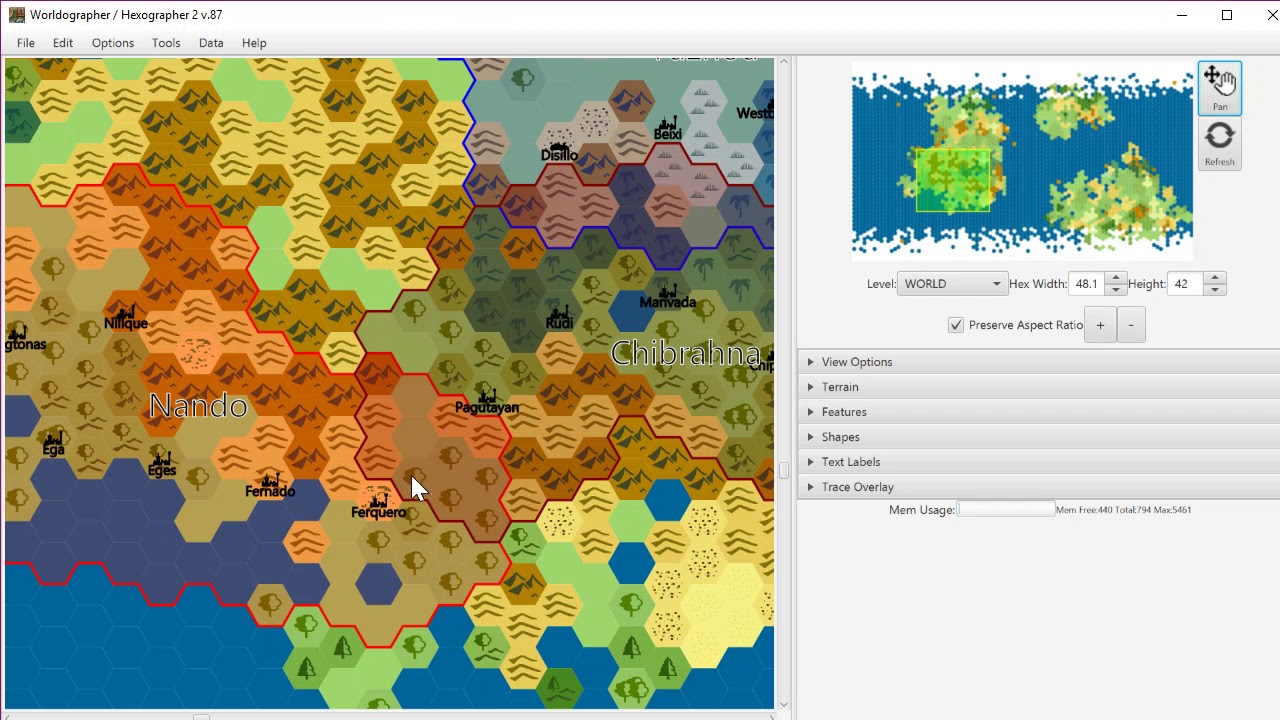Decrease hex Height with down arrow

pyautogui.click(x=1214, y=290)
